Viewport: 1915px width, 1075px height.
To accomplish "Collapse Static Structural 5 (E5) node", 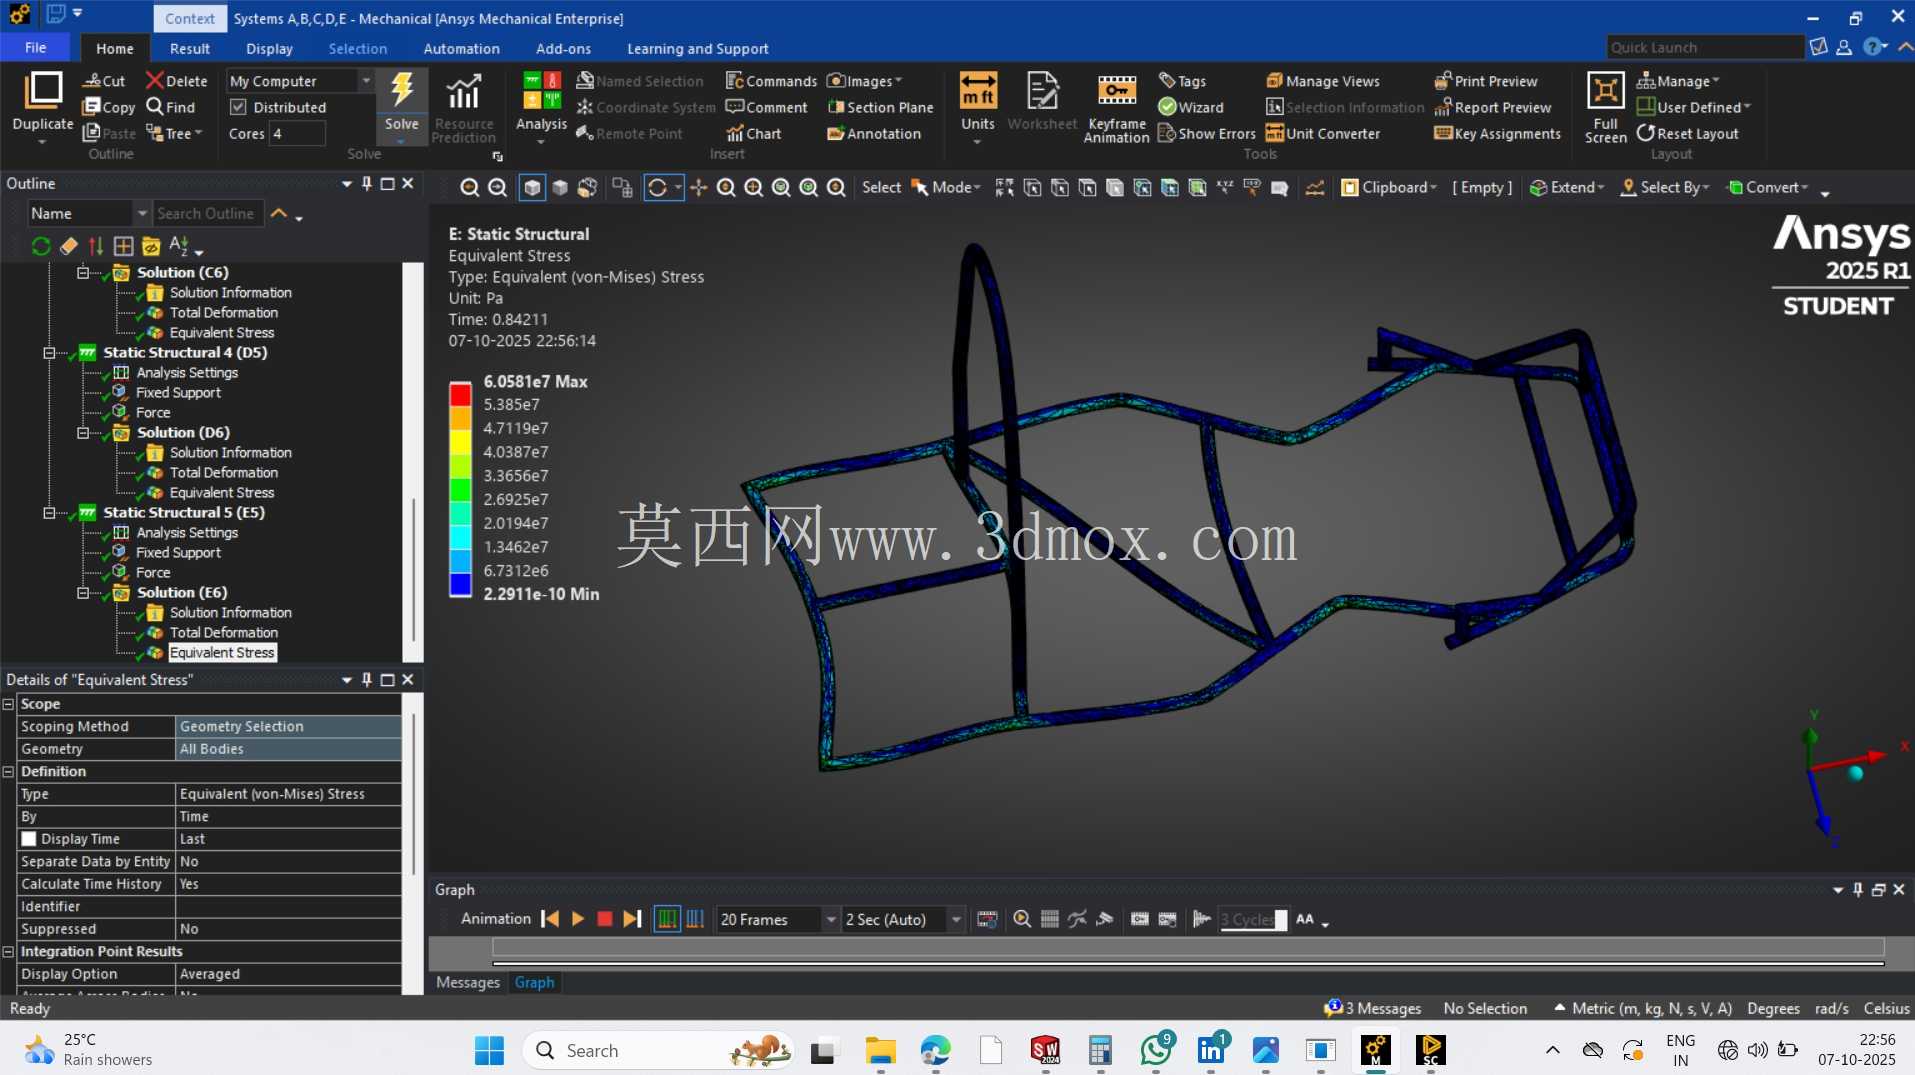I will (49, 513).
